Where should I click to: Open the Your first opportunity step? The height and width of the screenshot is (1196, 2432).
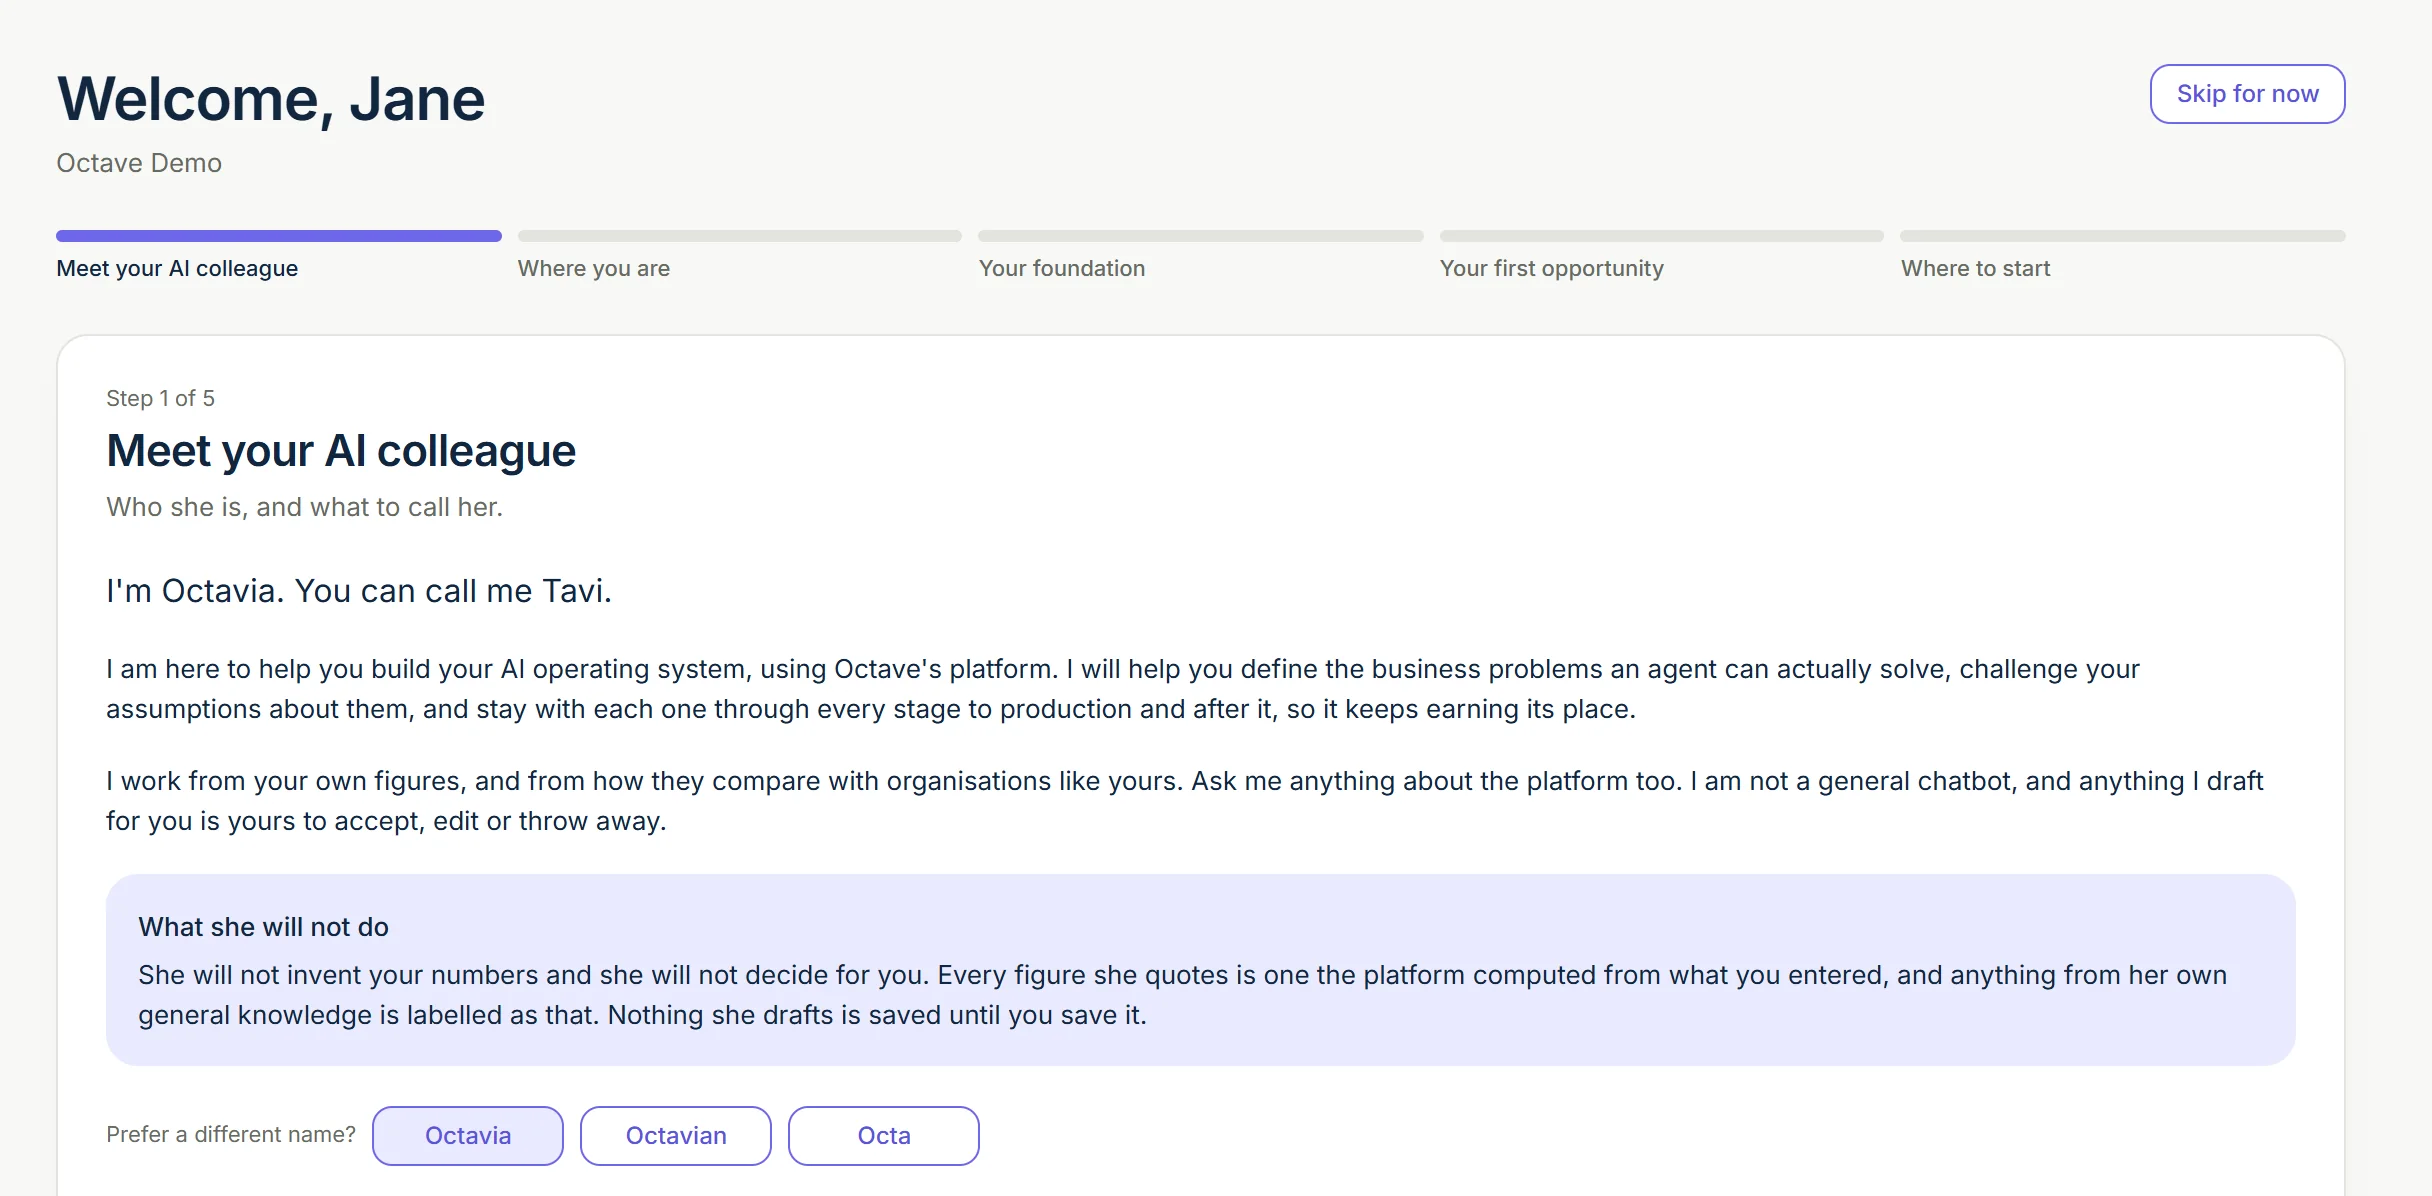(x=1552, y=268)
